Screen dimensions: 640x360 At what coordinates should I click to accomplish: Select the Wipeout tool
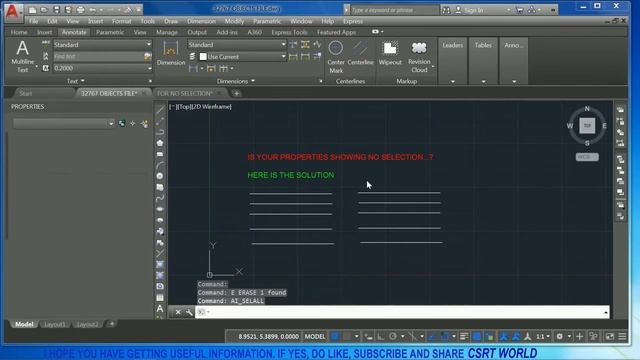390,53
